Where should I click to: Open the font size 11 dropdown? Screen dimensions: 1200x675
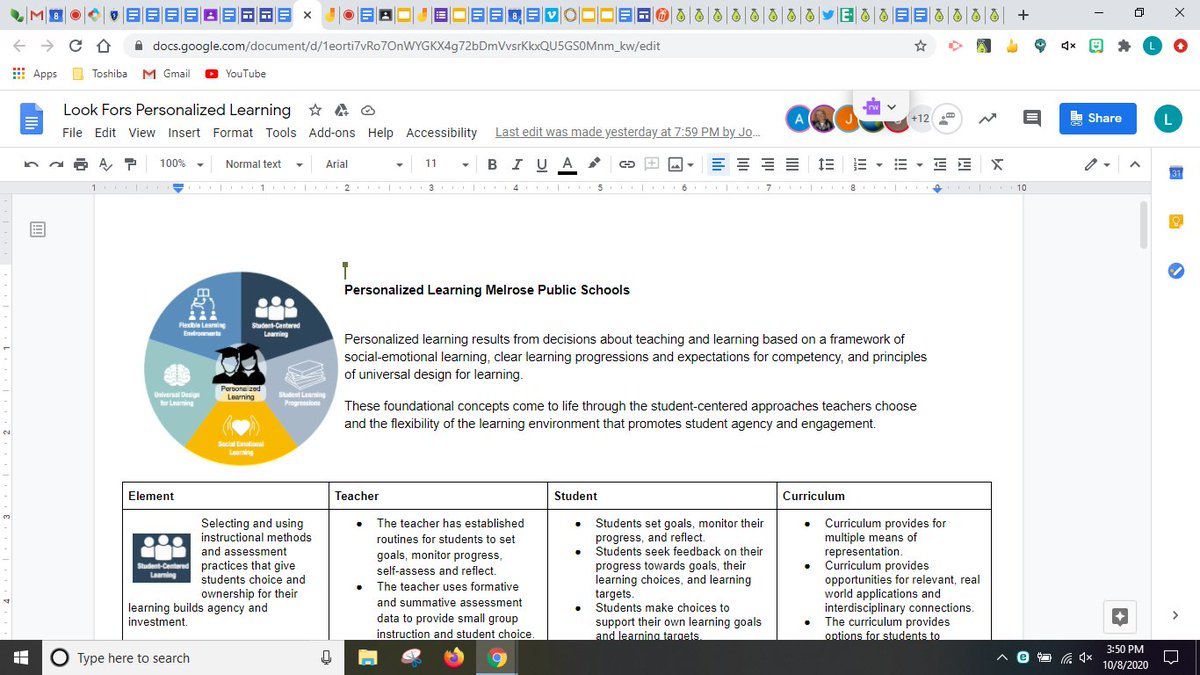coord(446,164)
